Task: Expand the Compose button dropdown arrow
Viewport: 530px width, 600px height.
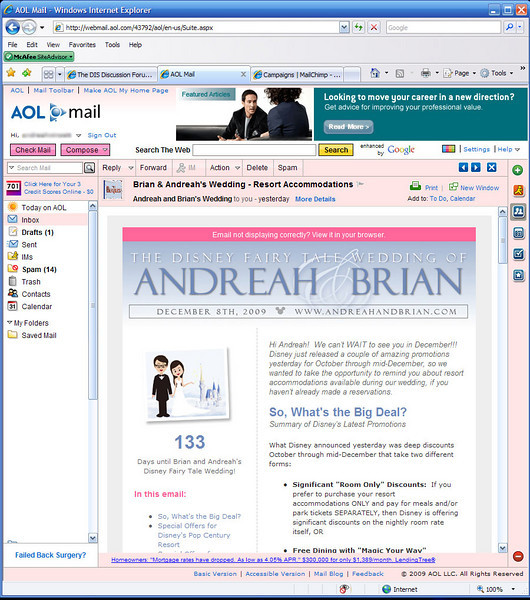Action: (x=105, y=150)
